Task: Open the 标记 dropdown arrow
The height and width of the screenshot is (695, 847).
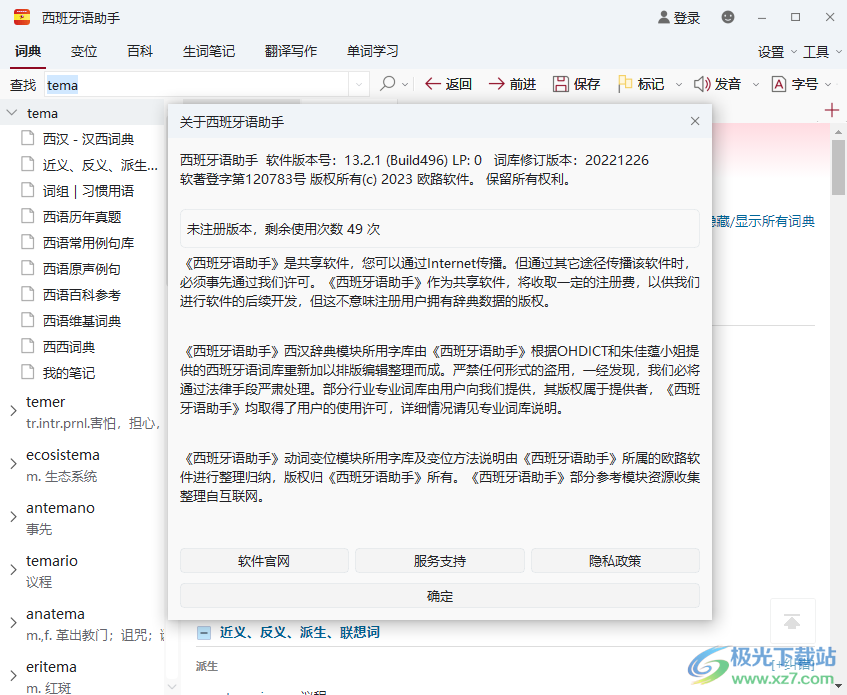Action: click(x=679, y=85)
